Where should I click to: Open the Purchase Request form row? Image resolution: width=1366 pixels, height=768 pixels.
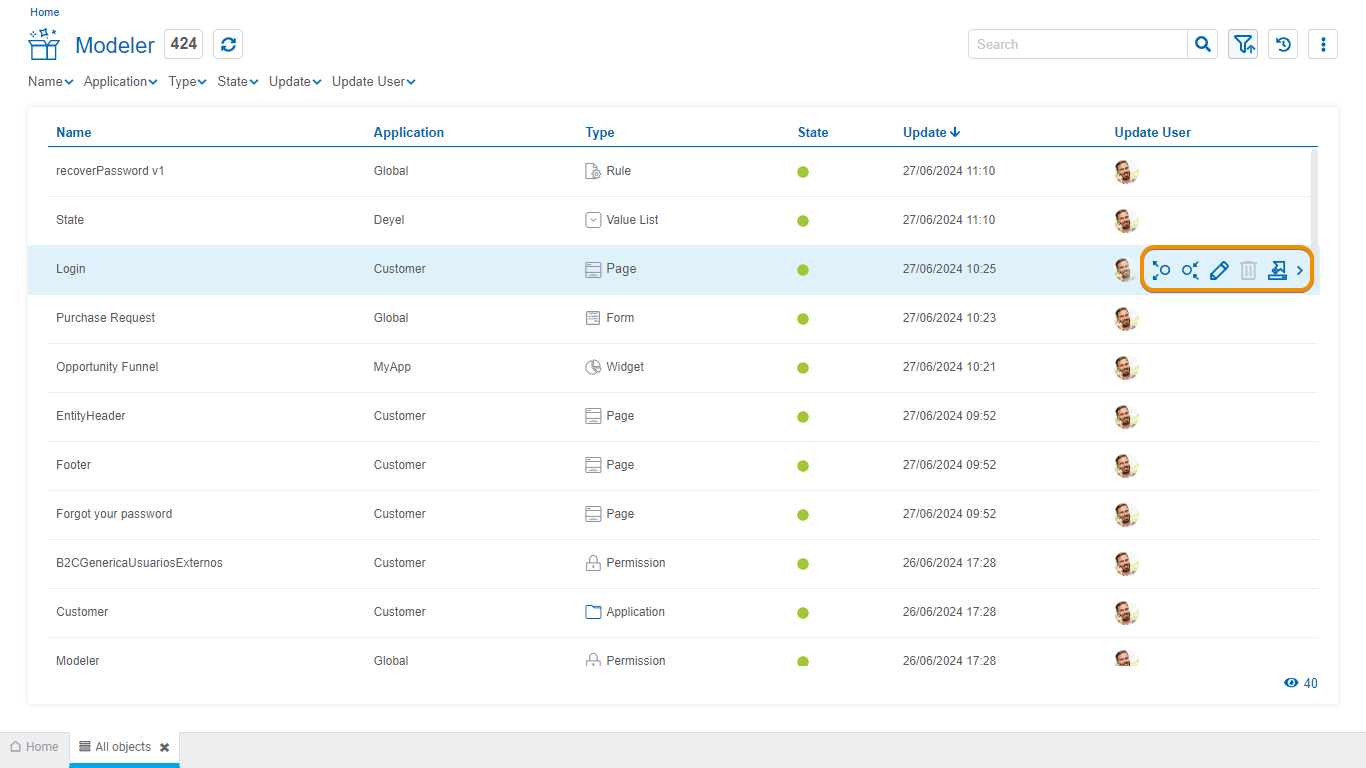tap(106, 318)
